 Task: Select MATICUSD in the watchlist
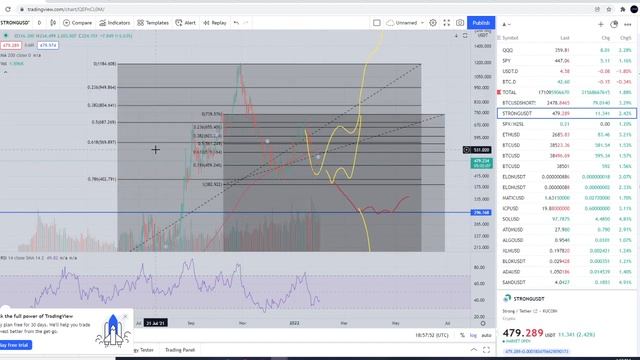coord(567,198)
